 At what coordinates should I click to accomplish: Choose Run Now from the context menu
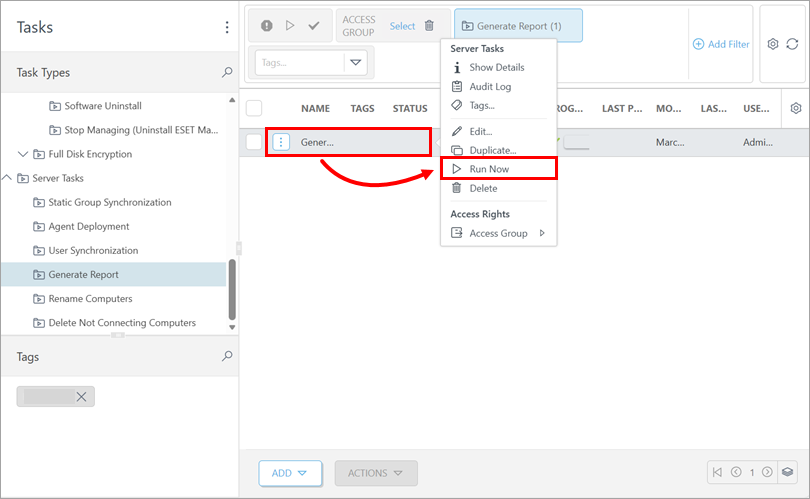489,169
